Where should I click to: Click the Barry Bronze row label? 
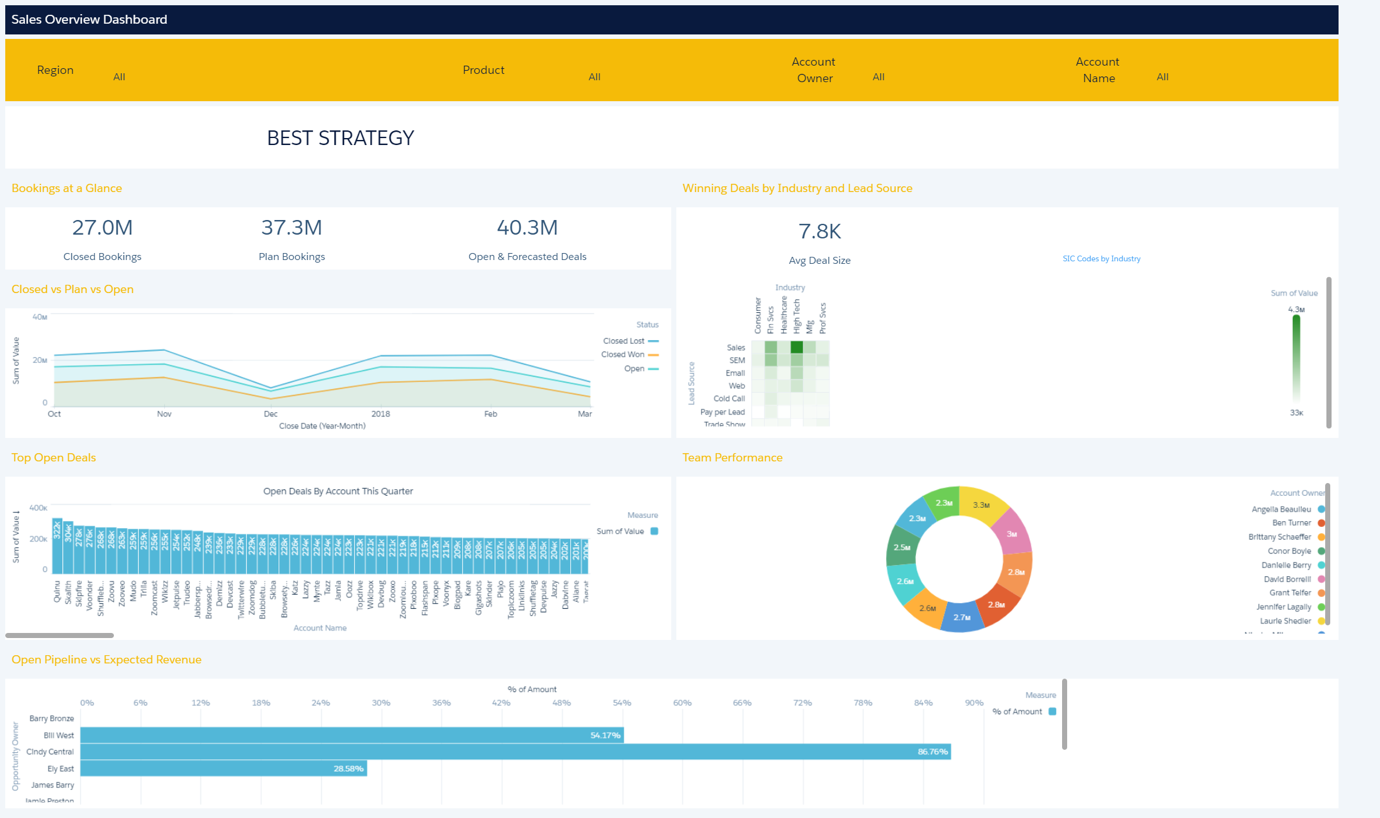pos(52,718)
